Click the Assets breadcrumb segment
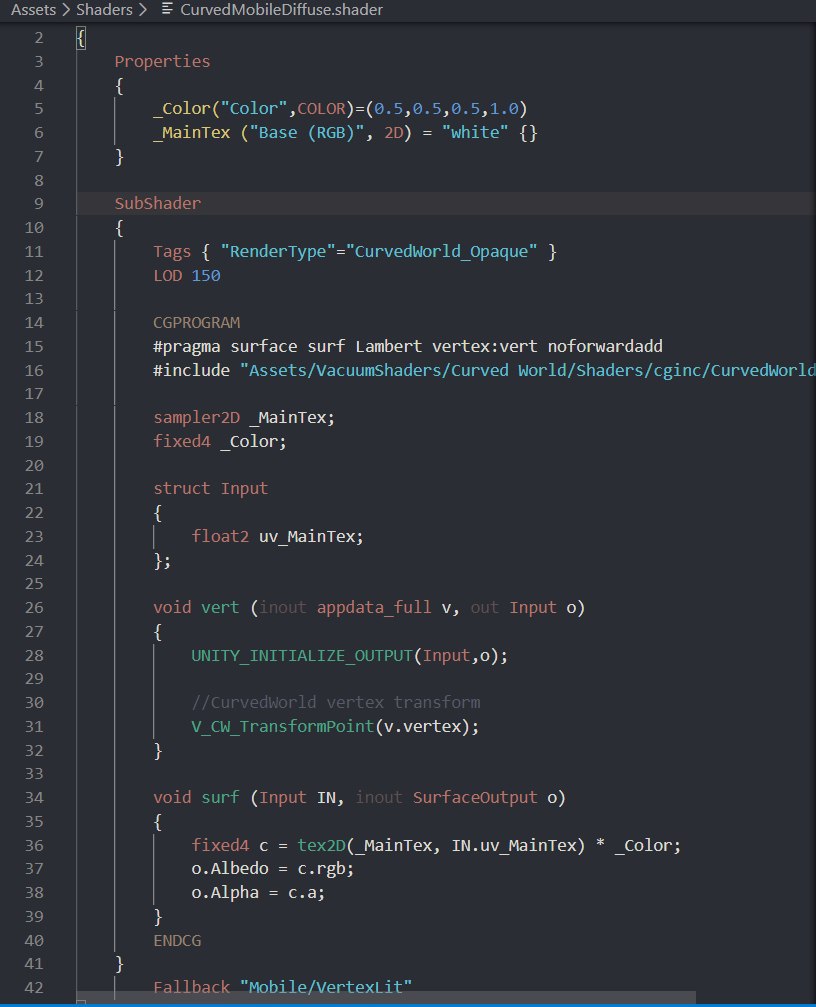 tap(33, 10)
